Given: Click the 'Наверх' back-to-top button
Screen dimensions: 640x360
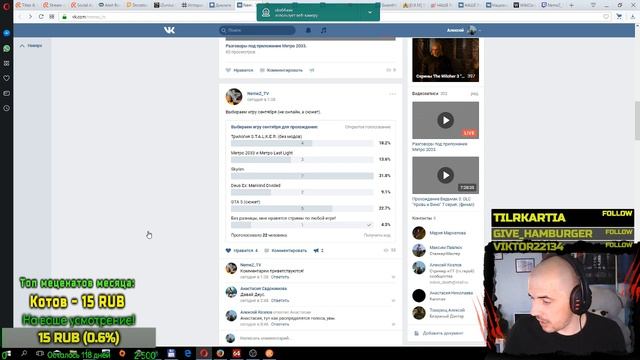Looking at the screenshot, I should (x=31, y=46).
